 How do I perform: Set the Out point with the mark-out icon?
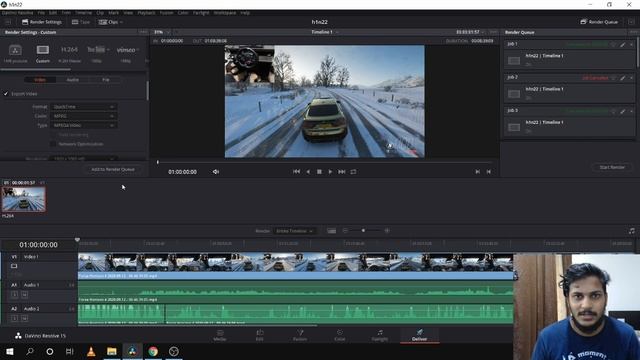[489, 172]
